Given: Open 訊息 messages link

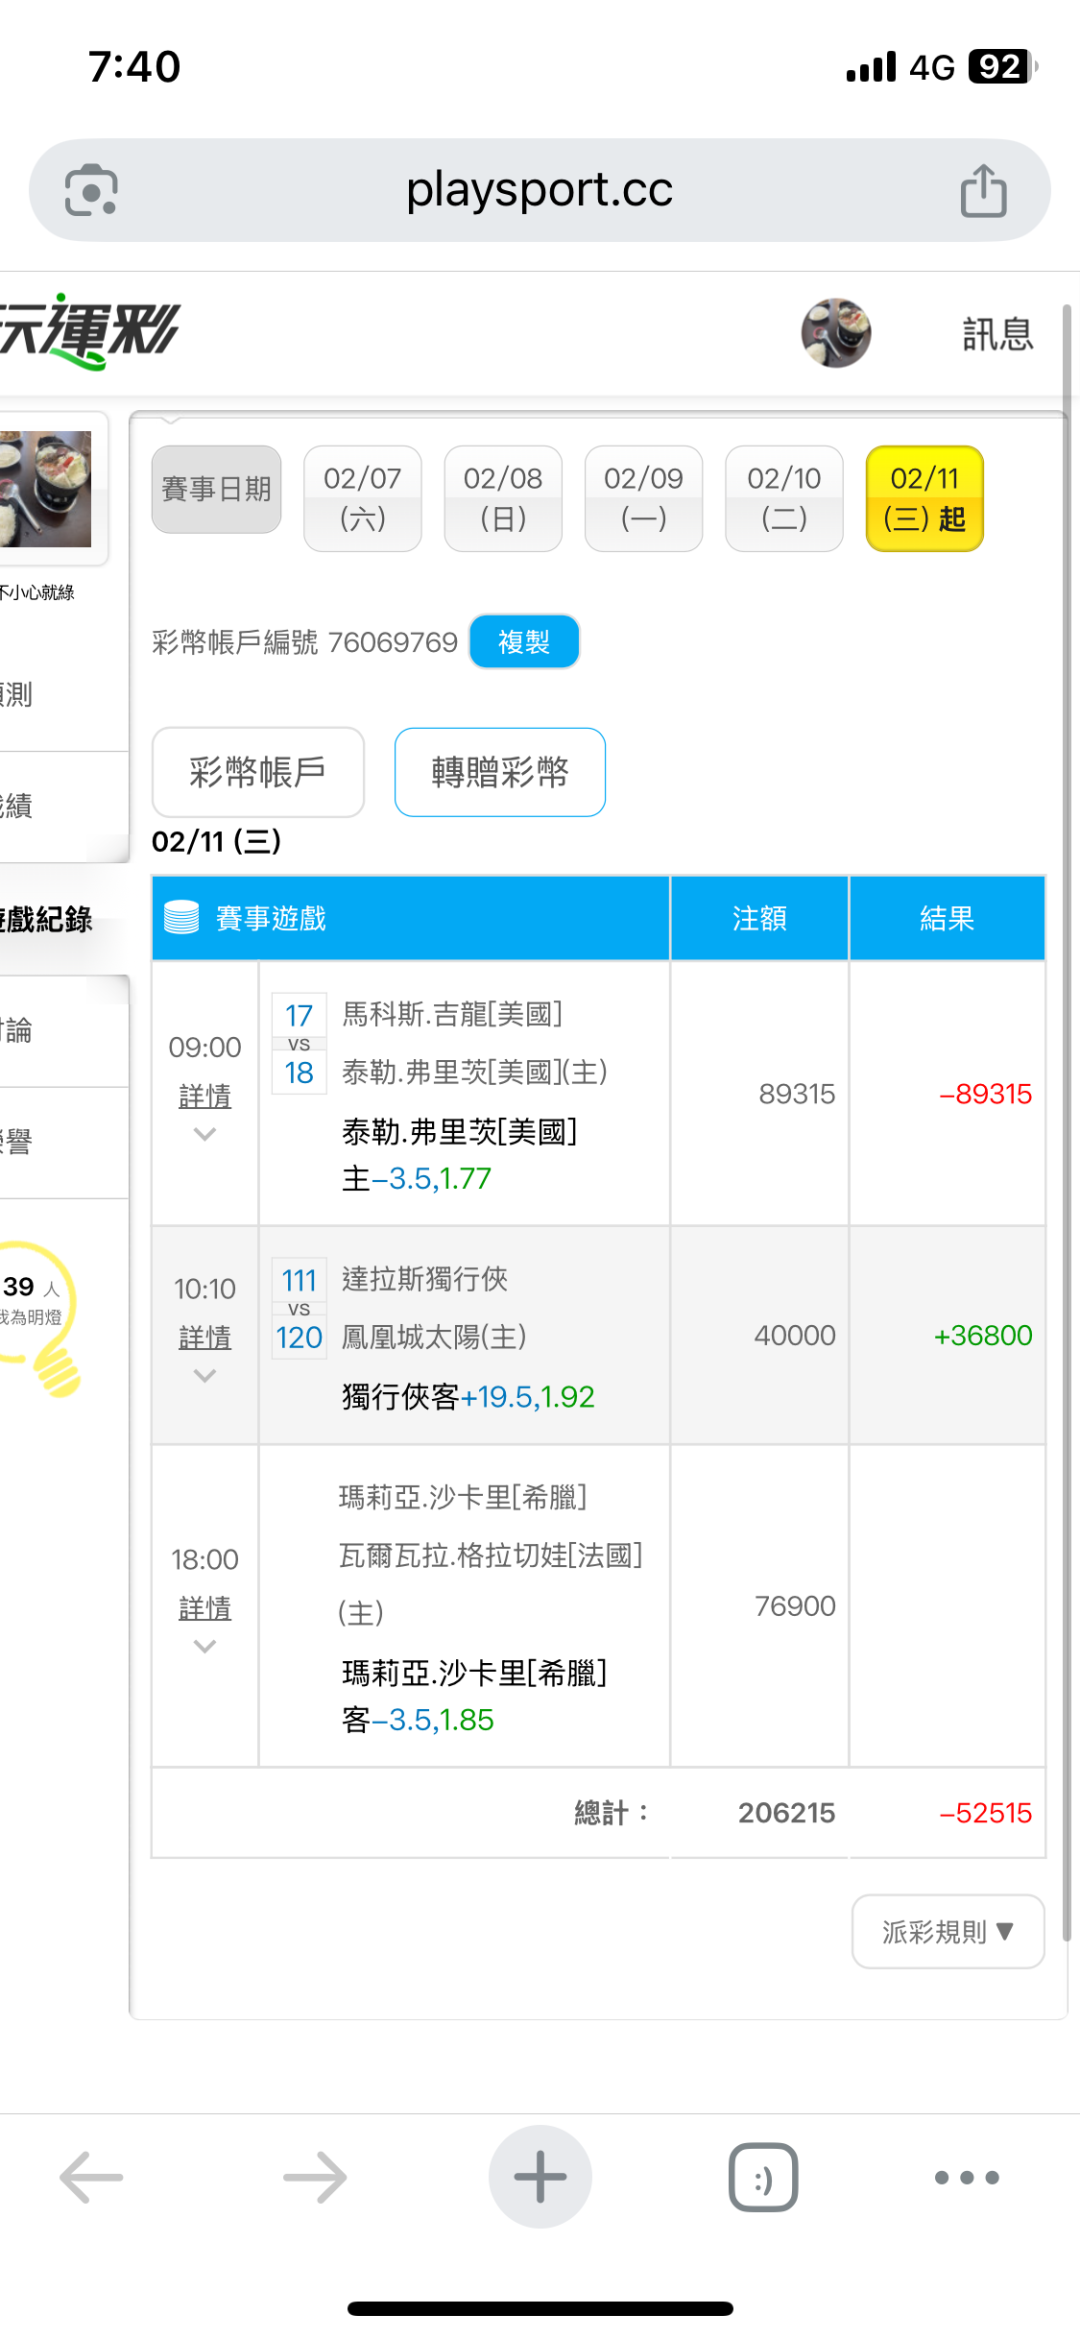Looking at the screenshot, I should click(x=997, y=334).
